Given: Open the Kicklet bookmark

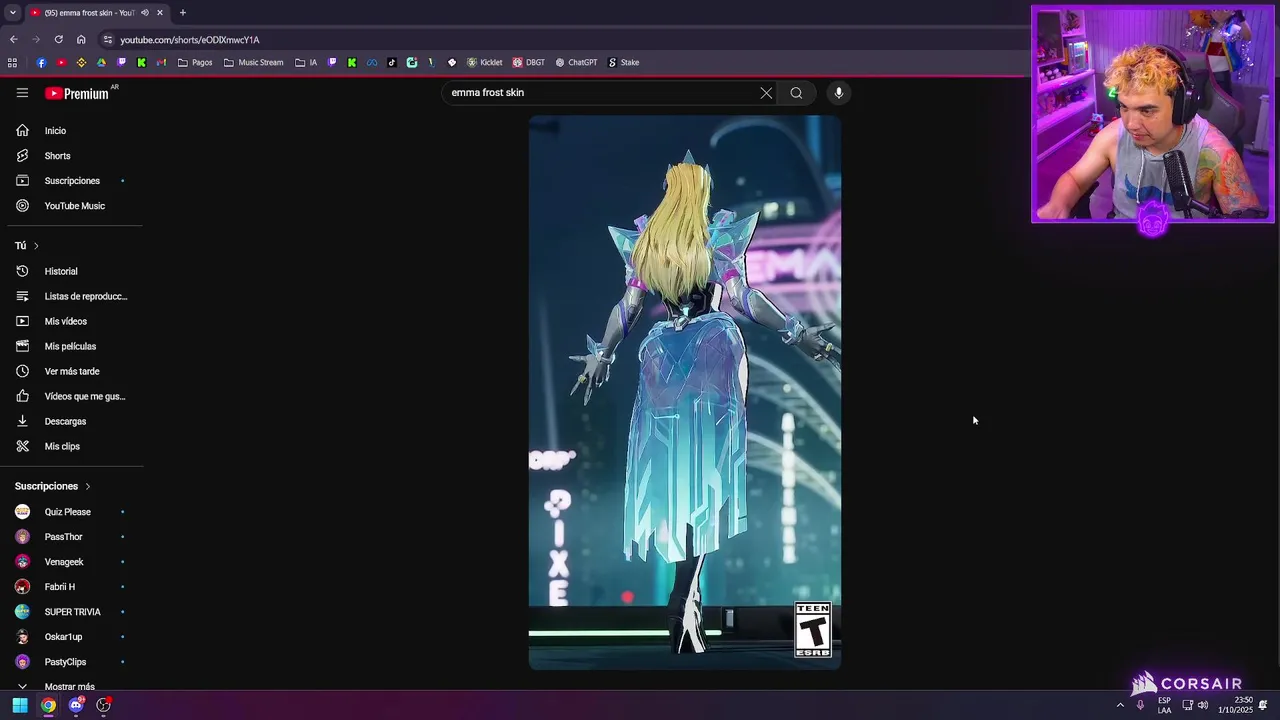Looking at the screenshot, I should [484, 62].
